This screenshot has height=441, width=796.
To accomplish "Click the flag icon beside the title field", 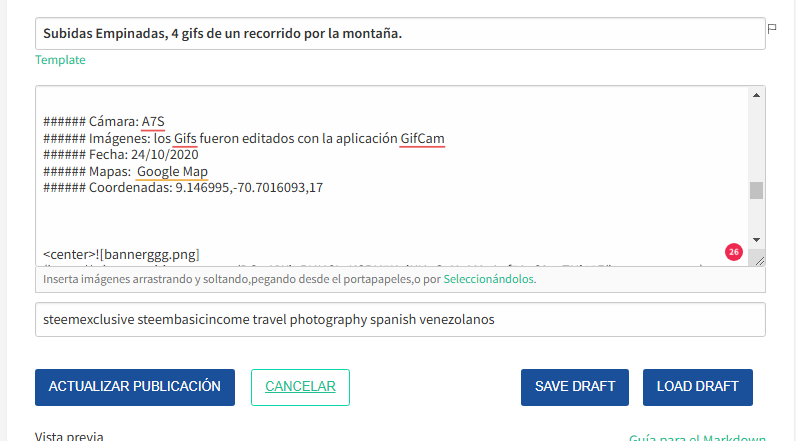I will (772, 29).
